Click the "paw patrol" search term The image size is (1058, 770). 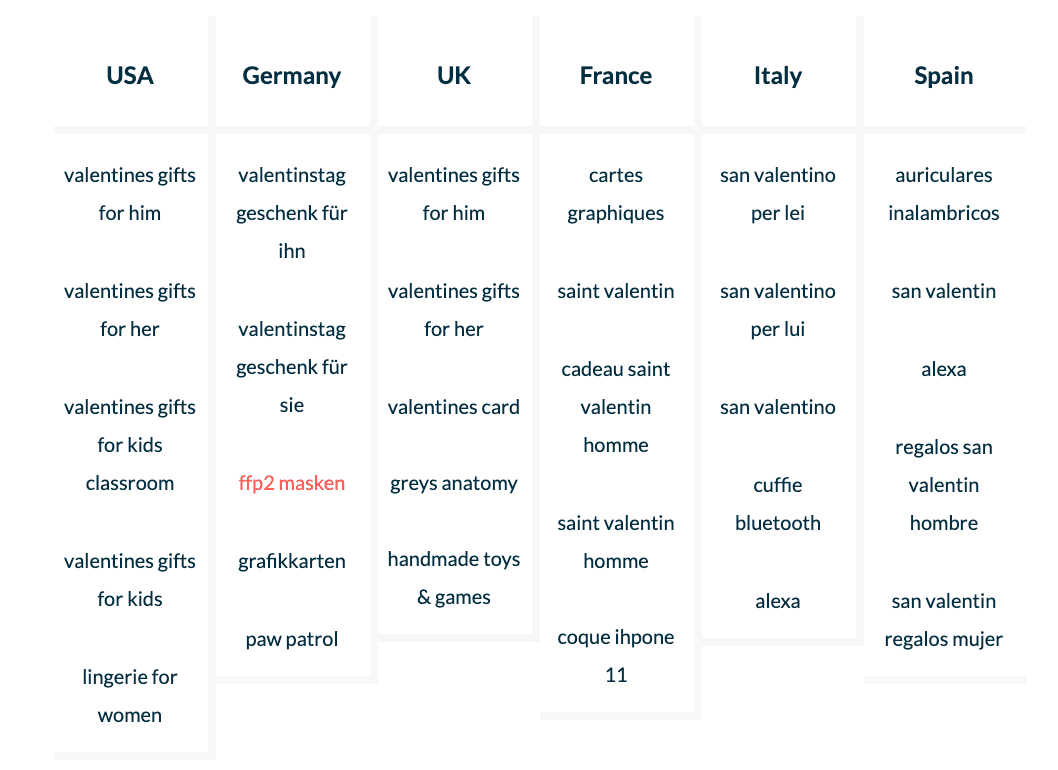point(292,639)
